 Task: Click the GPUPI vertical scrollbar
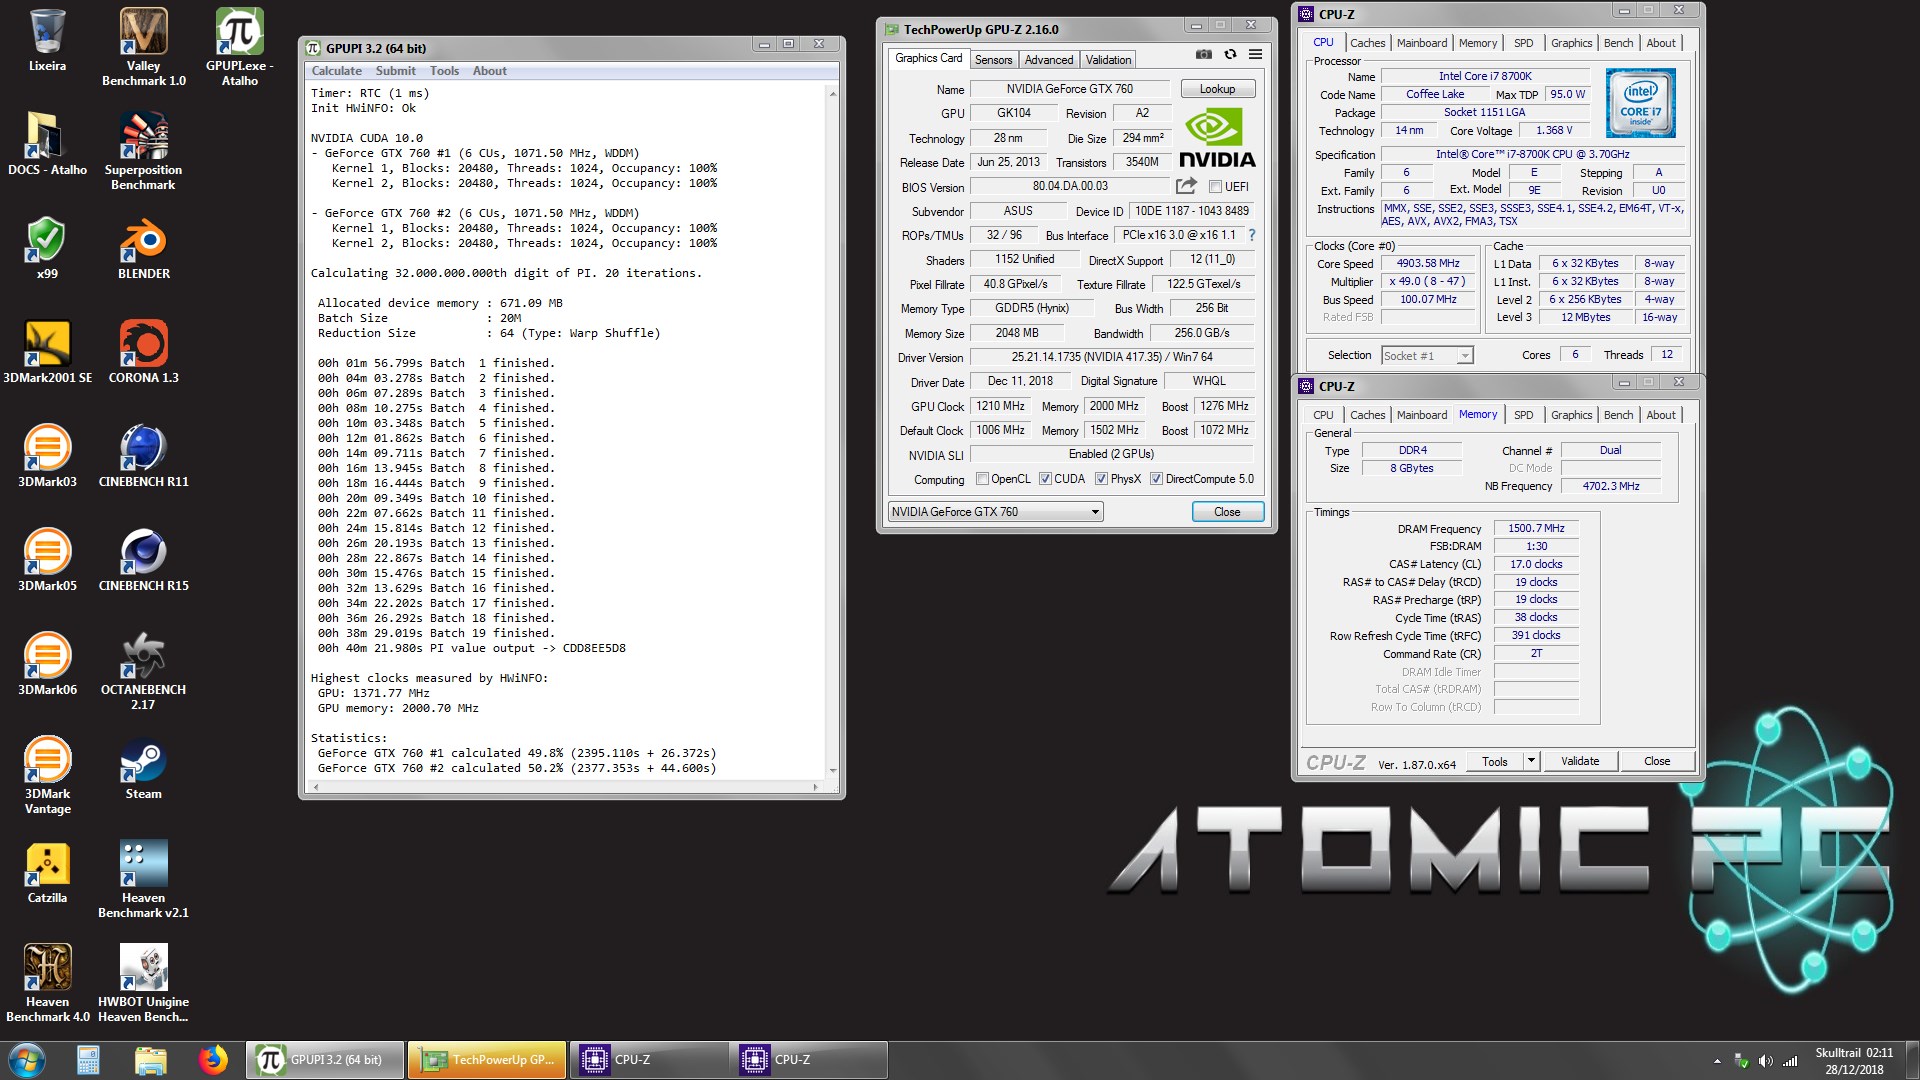[832, 431]
